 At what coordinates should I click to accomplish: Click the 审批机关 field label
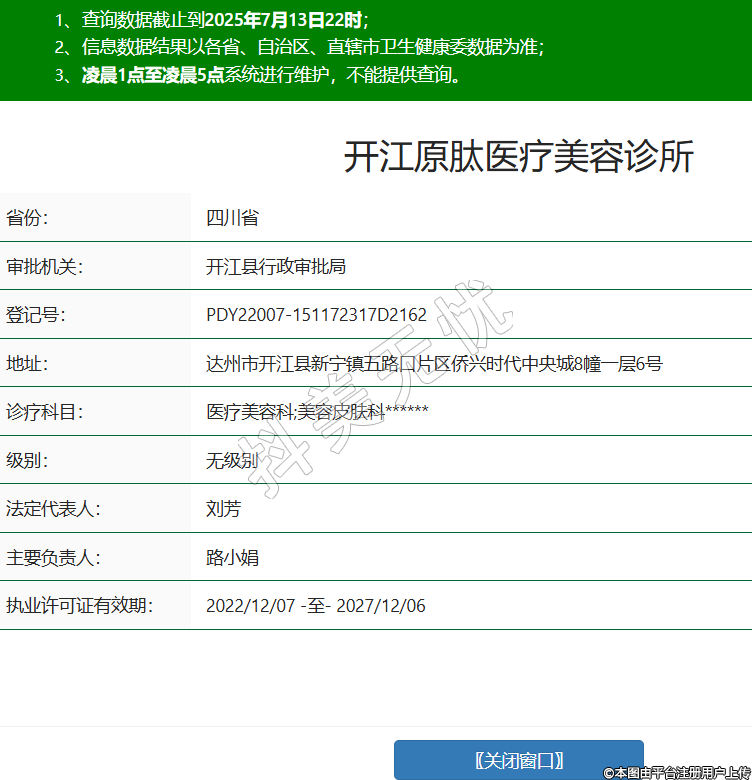44,266
